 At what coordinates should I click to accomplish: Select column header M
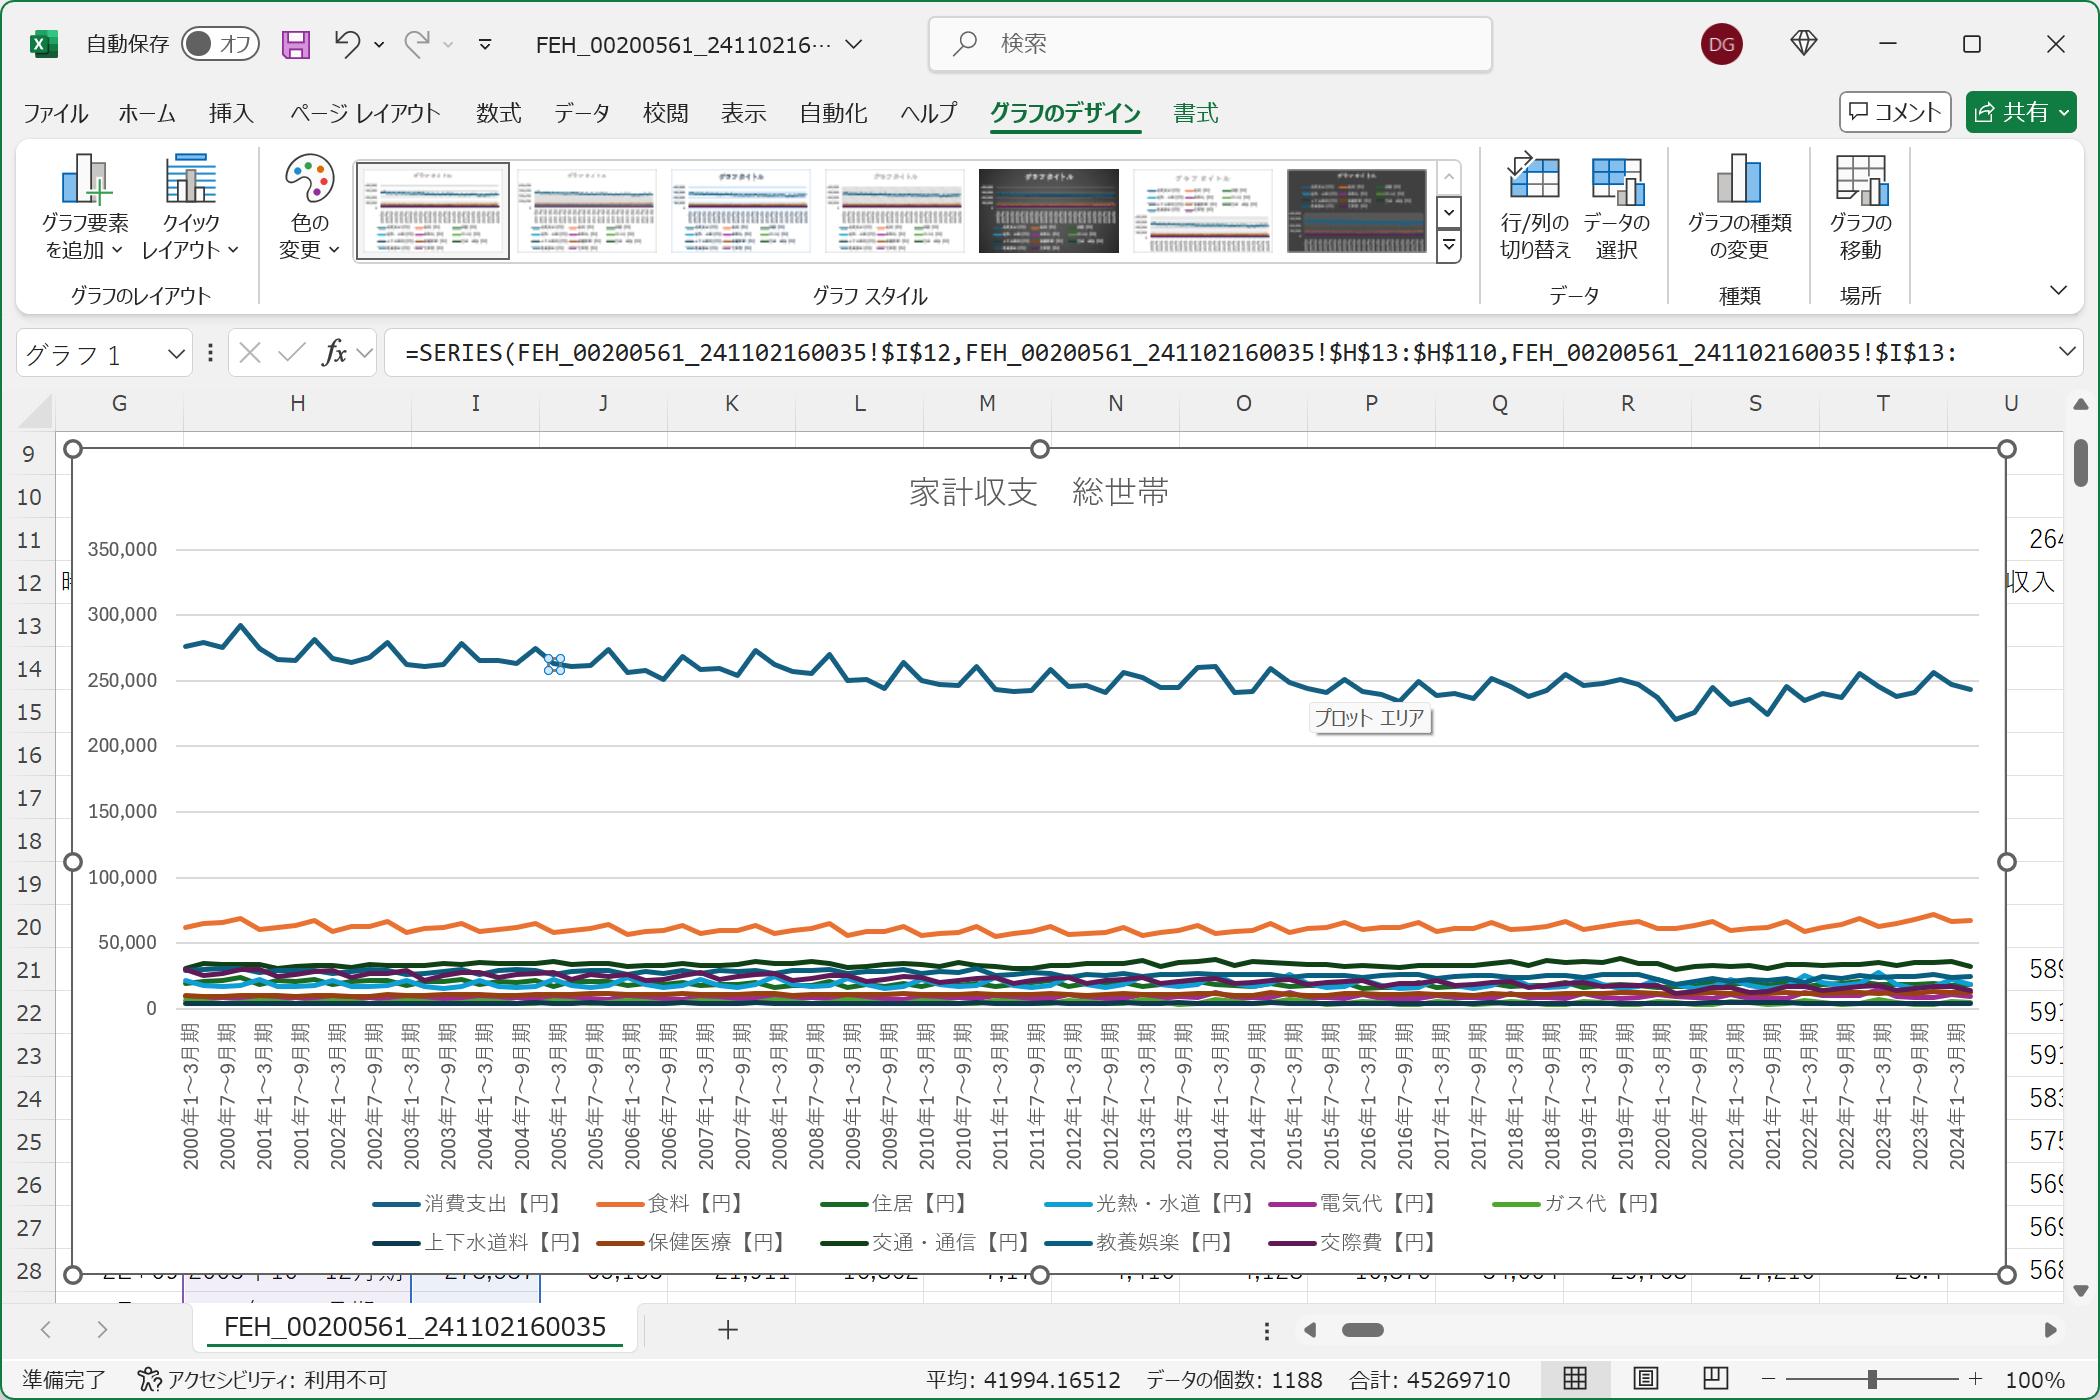(x=987, y=403)
